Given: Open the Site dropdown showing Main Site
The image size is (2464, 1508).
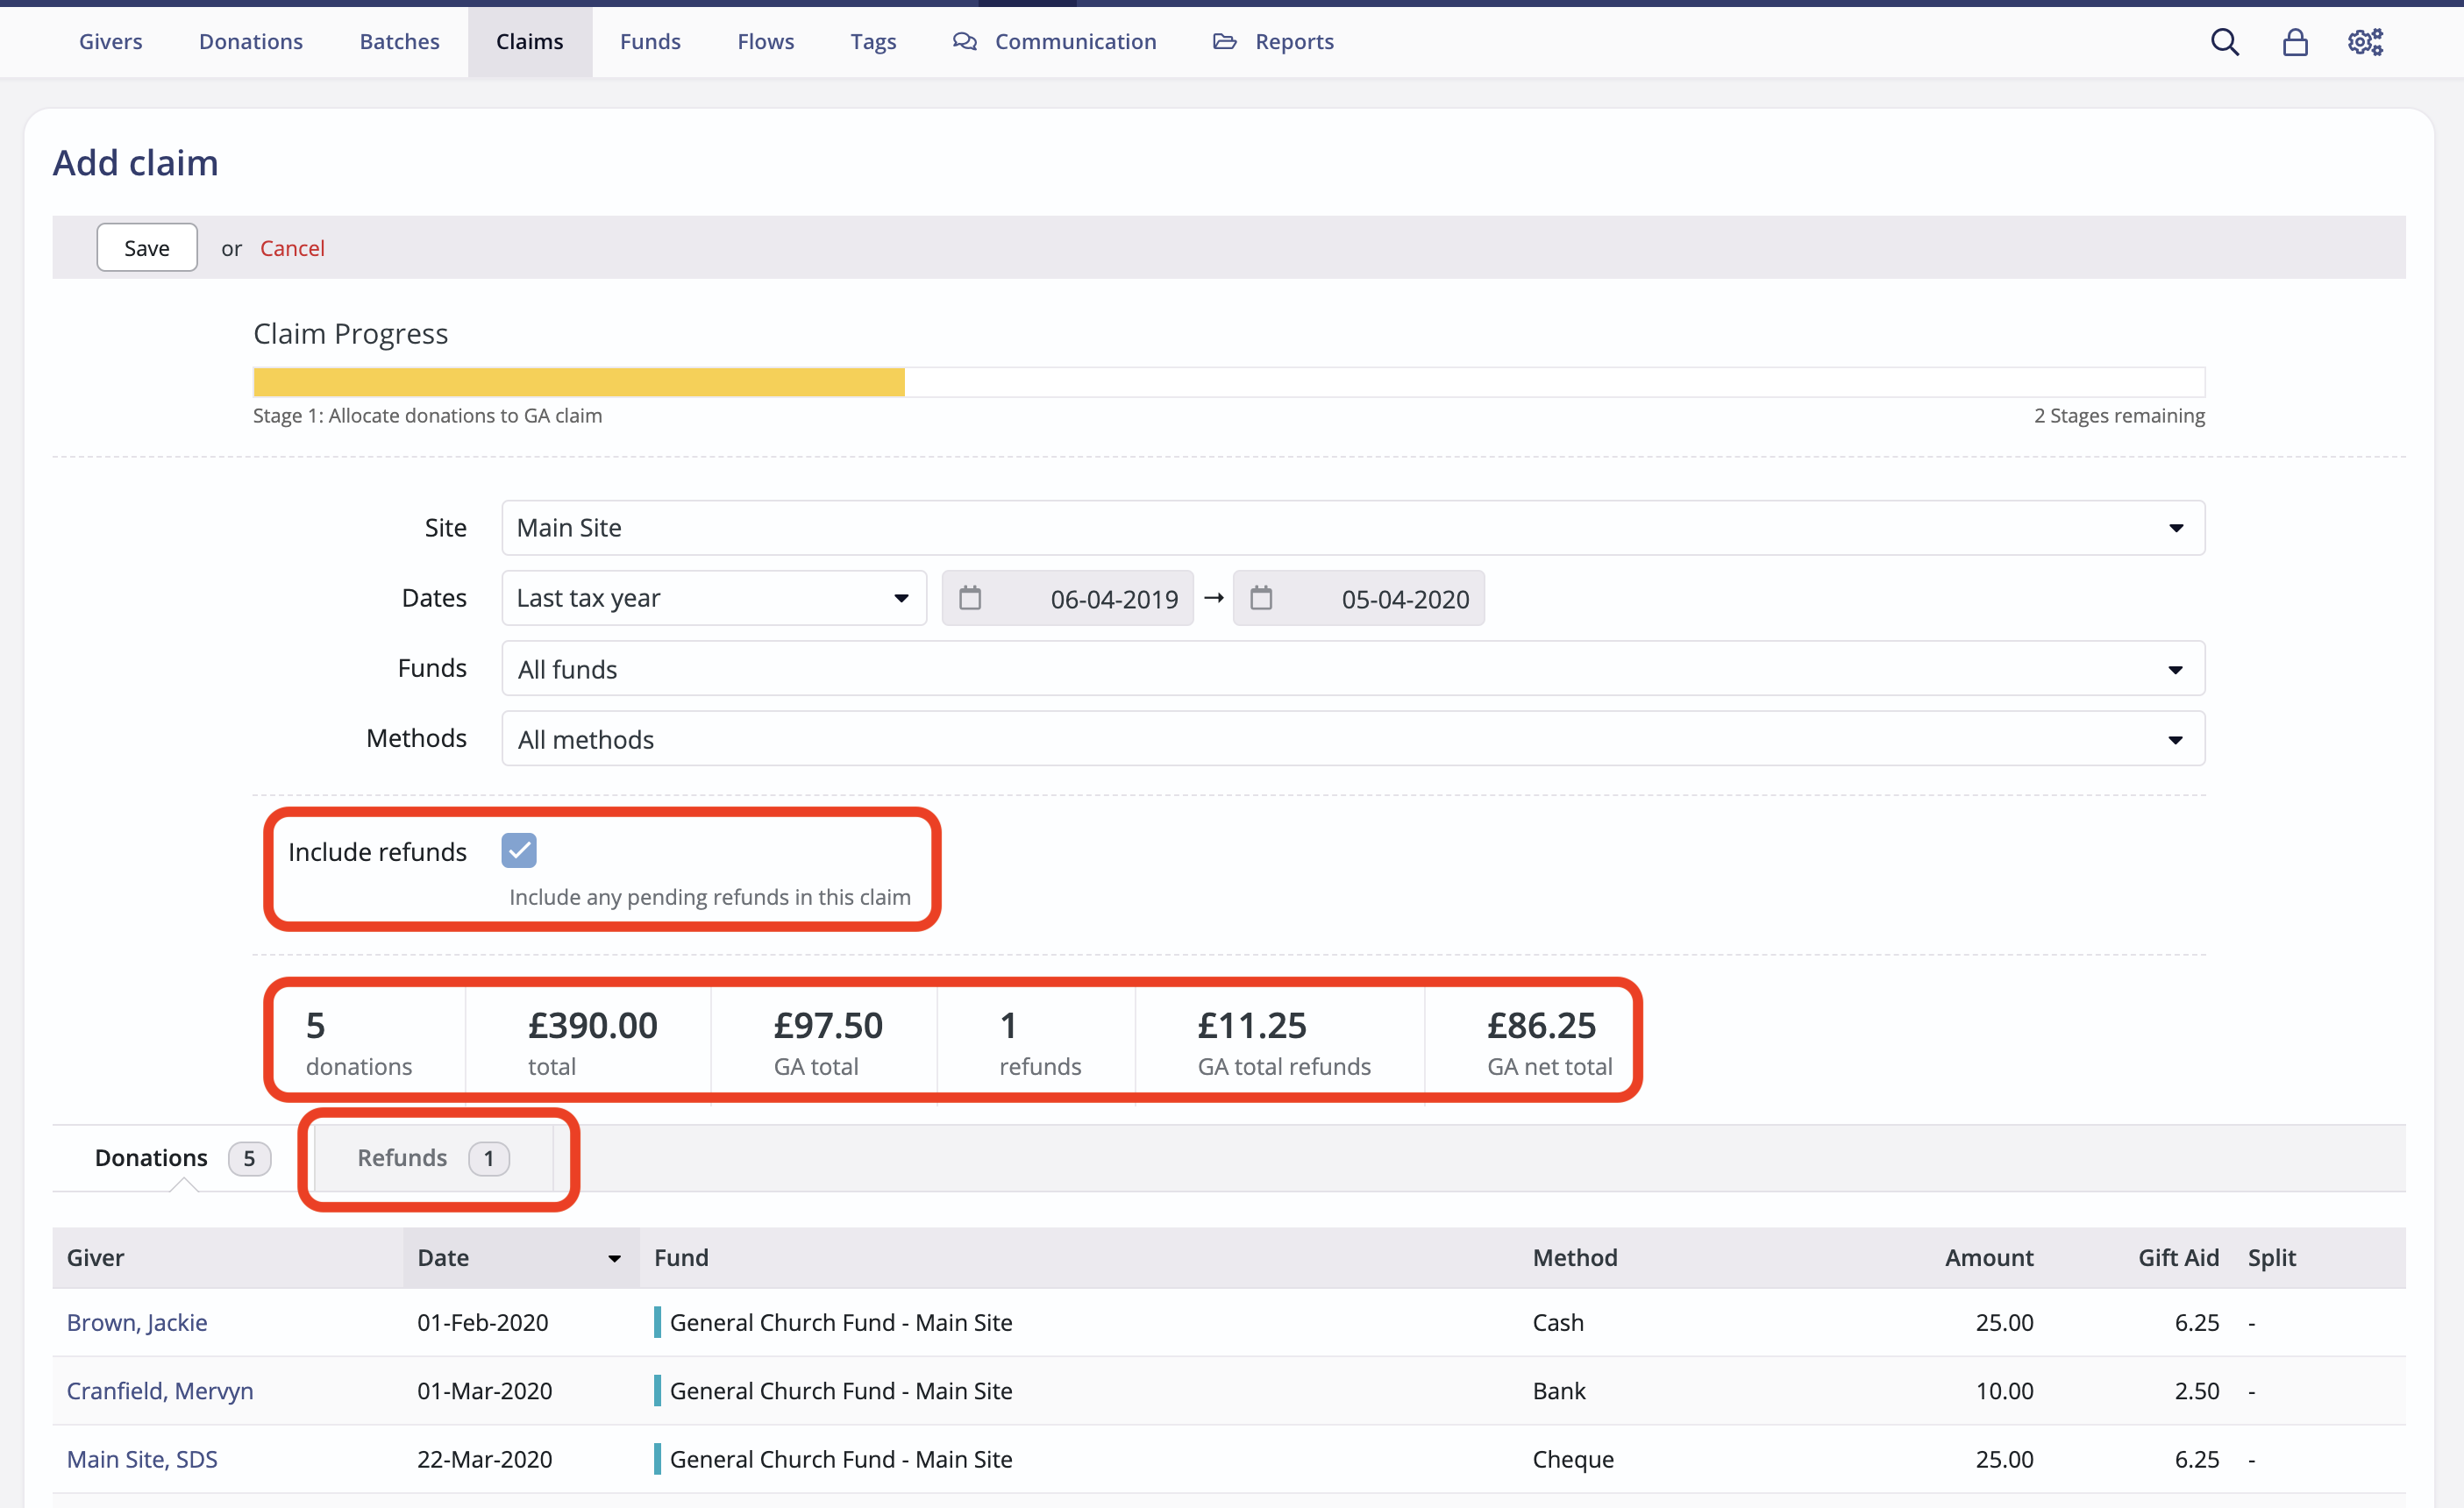Looking at the screenshot, I should (x=2177, y=528).
